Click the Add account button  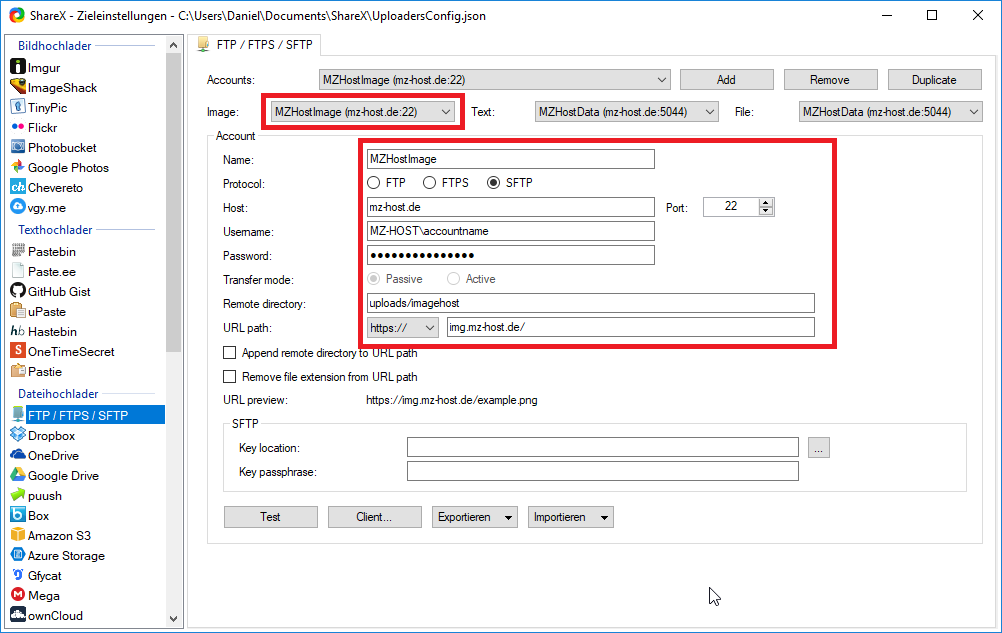pyautogui.click(x=727, y=80)
